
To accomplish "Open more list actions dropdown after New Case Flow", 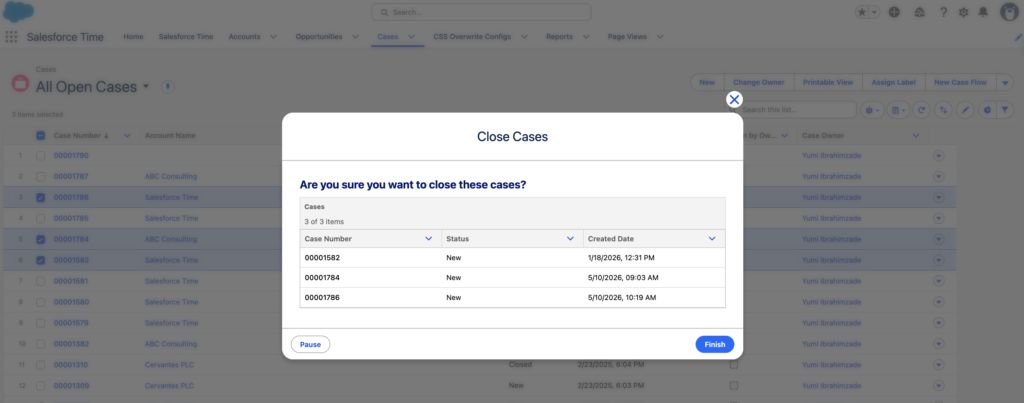I will [1006, 82].
